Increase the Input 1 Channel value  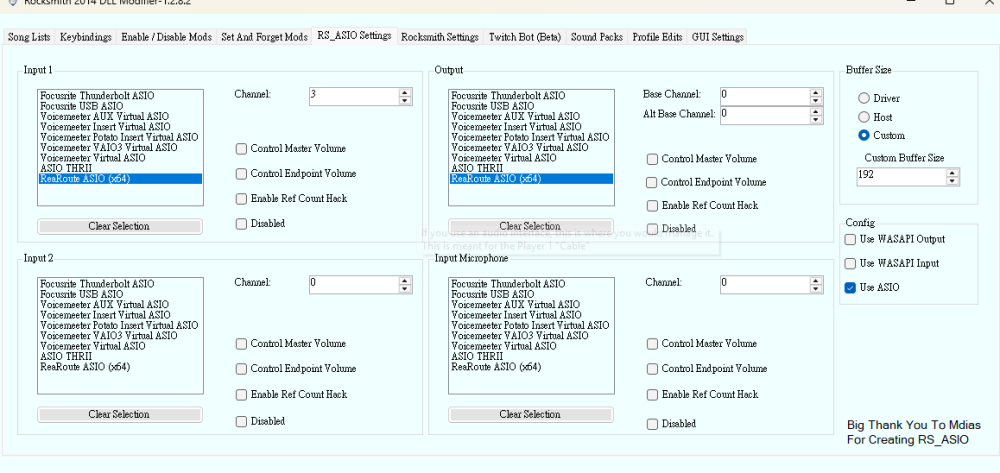pyautogui.click(x=405, y=92)
